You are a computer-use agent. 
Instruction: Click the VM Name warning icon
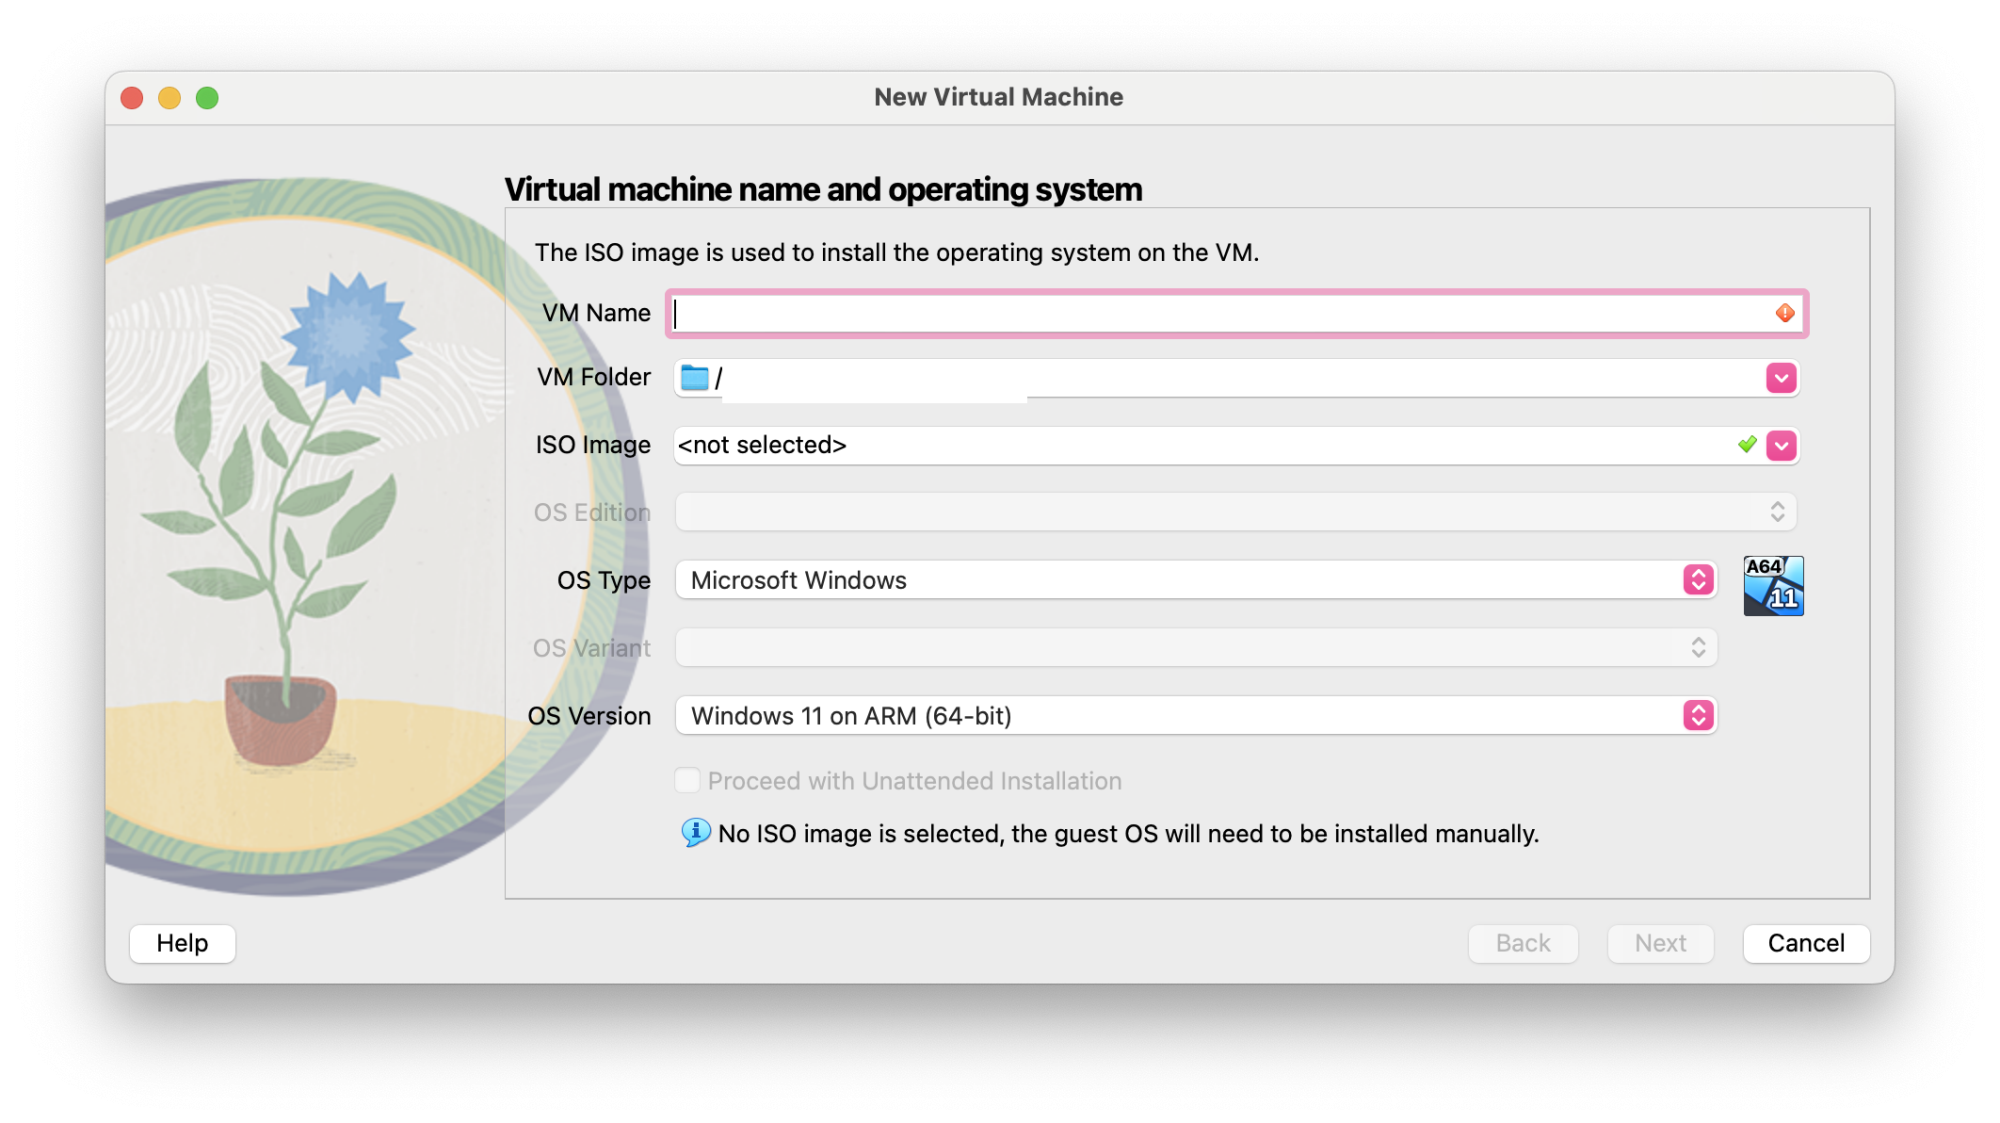(x=1784, y=314)
